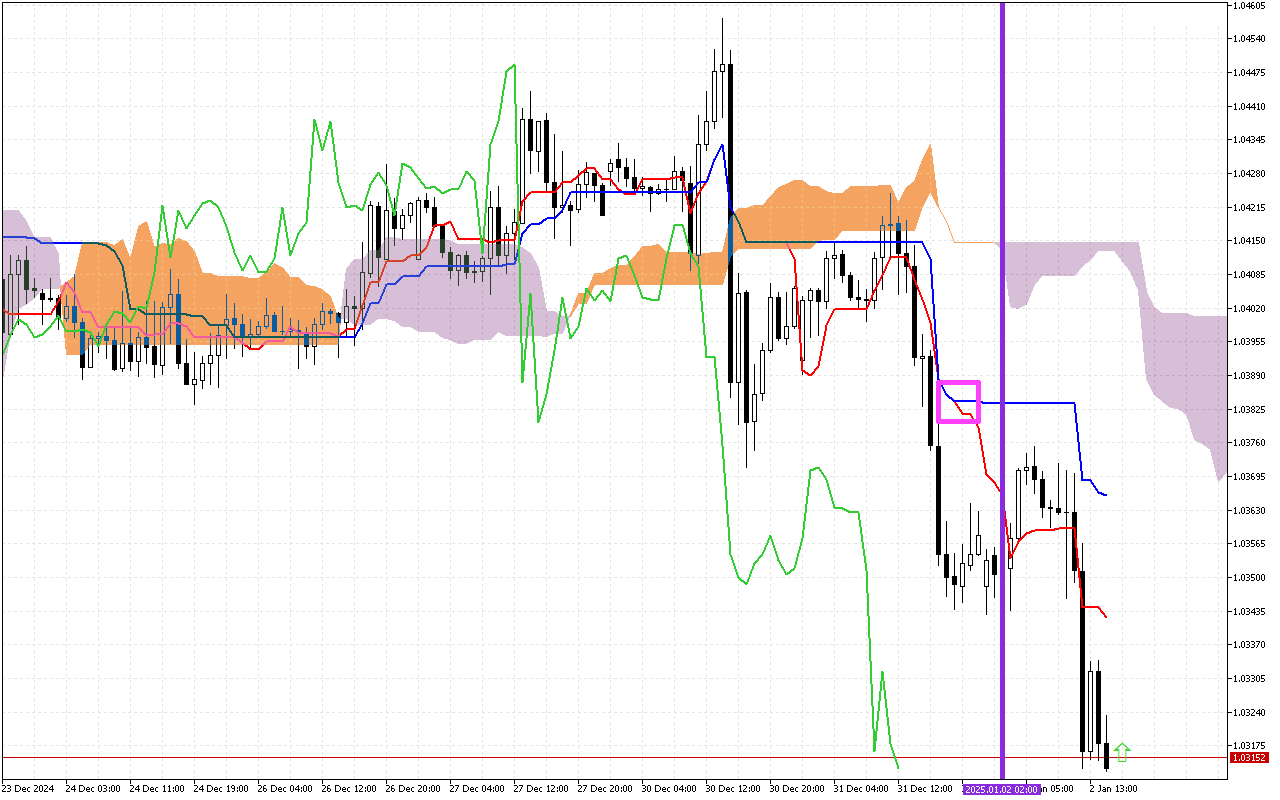The image size is (1280, 800).
Task: Click the 1.03240 price axis label
Action: [x=1249, y=713]
